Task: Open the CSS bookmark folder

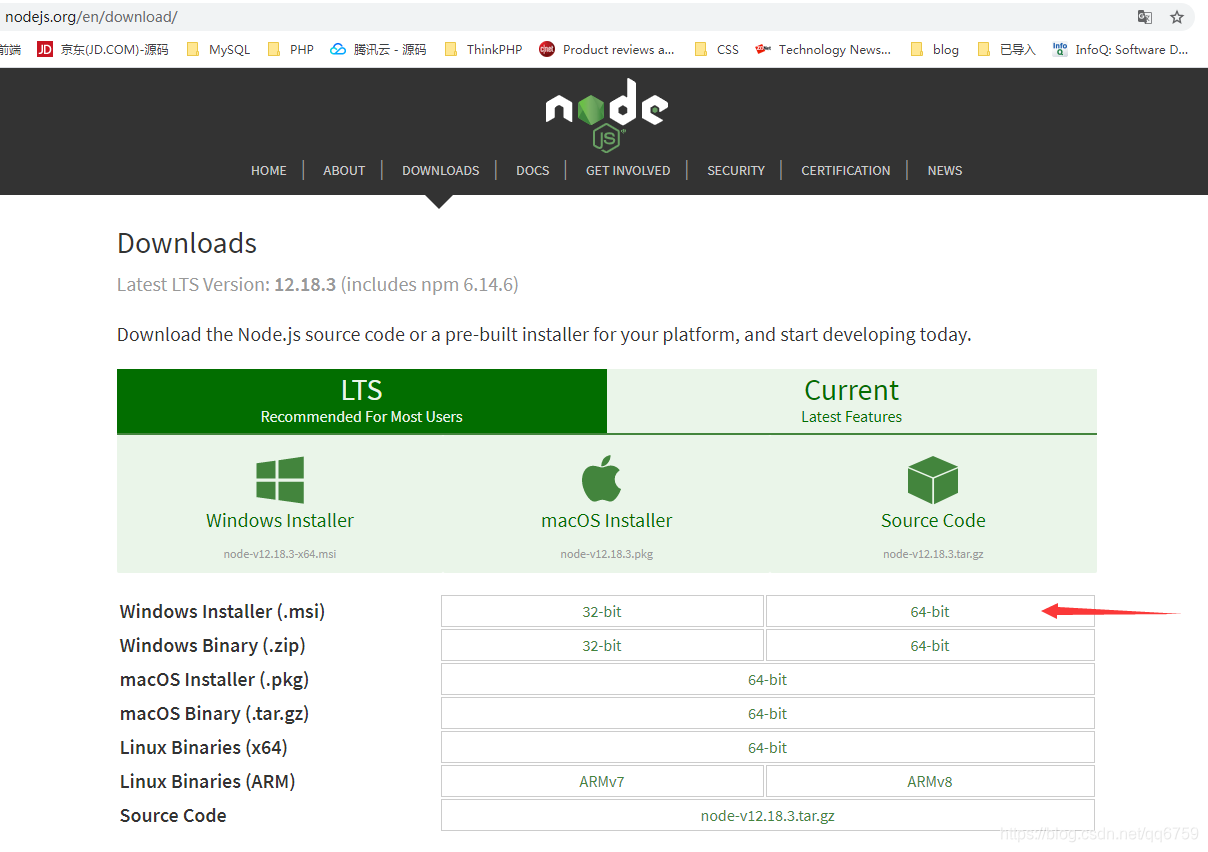Action: point(716,49)
